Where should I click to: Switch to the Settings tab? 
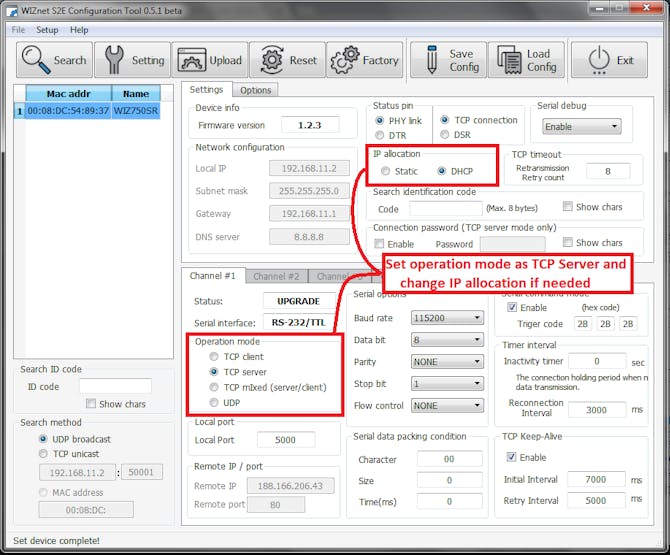206,89
